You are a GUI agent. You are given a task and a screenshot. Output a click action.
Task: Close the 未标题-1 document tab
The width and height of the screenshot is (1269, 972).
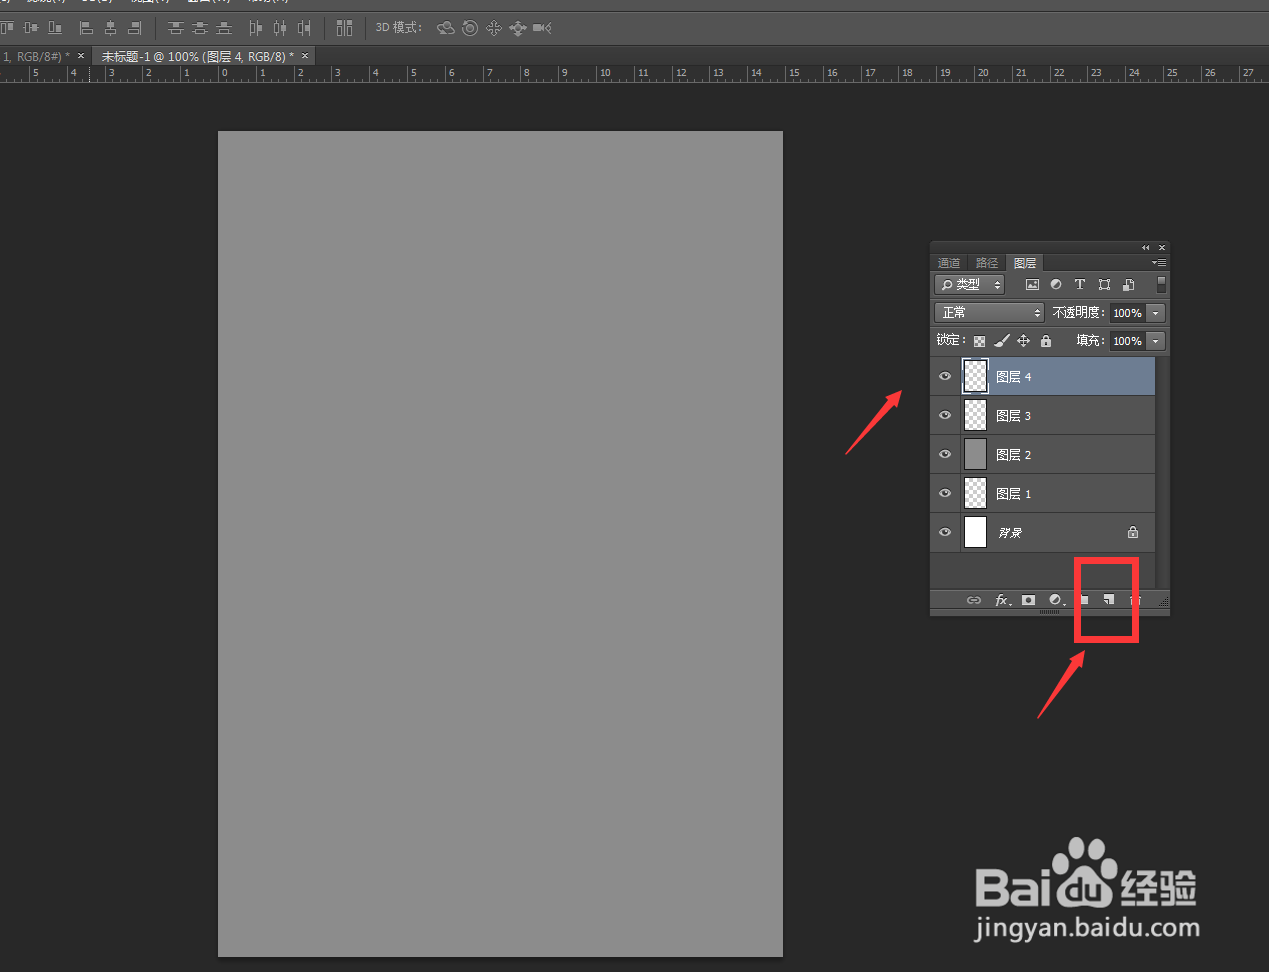(x=305, y=56)
